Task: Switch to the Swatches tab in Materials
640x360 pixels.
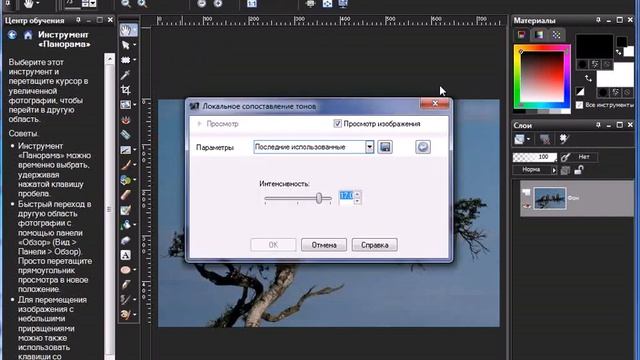Action: point(556,35)
